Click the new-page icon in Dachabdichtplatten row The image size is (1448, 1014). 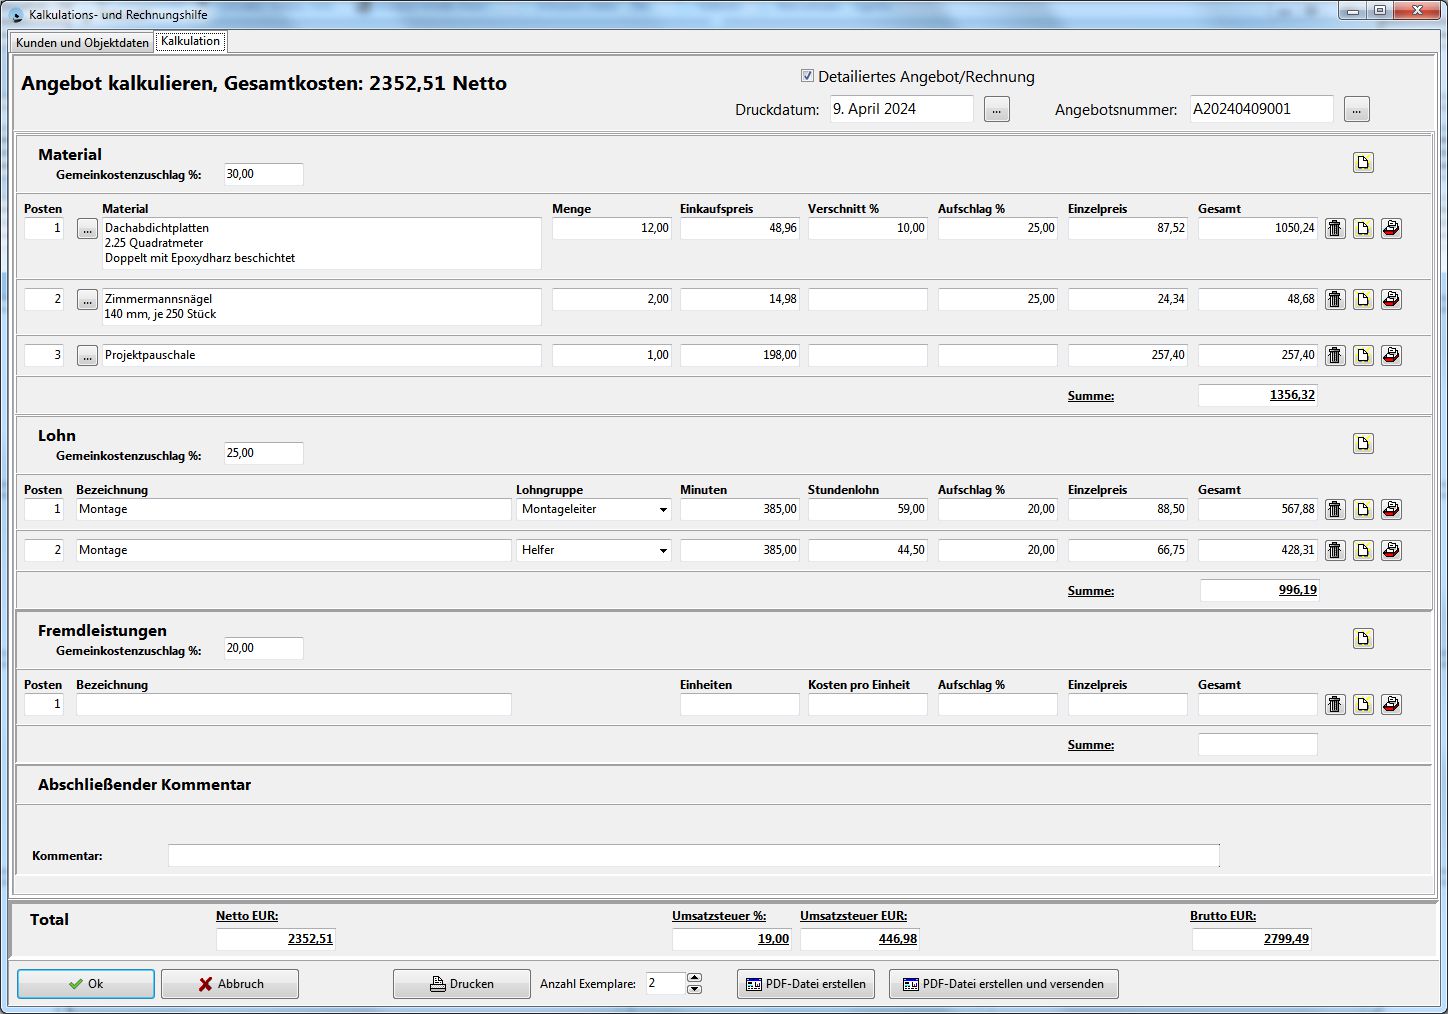[x=1363, y=229]
